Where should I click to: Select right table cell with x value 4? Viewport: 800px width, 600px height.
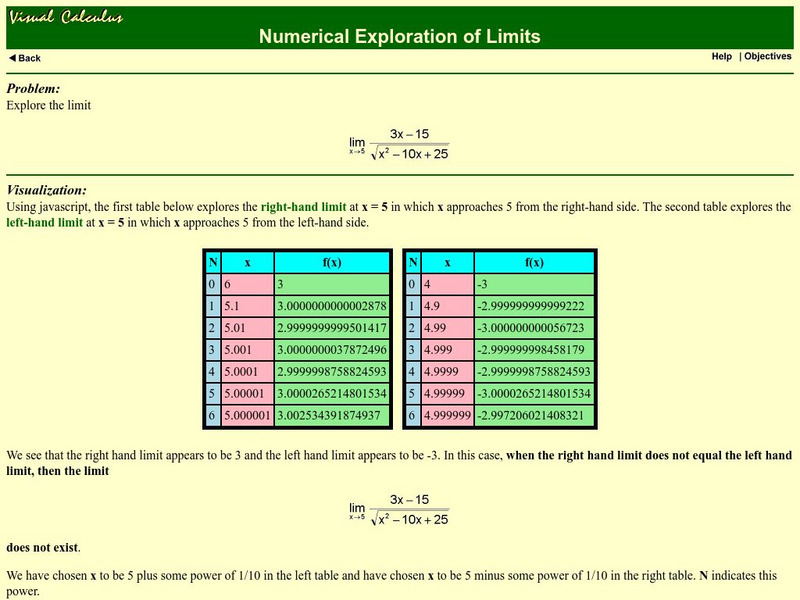(447, 284)
